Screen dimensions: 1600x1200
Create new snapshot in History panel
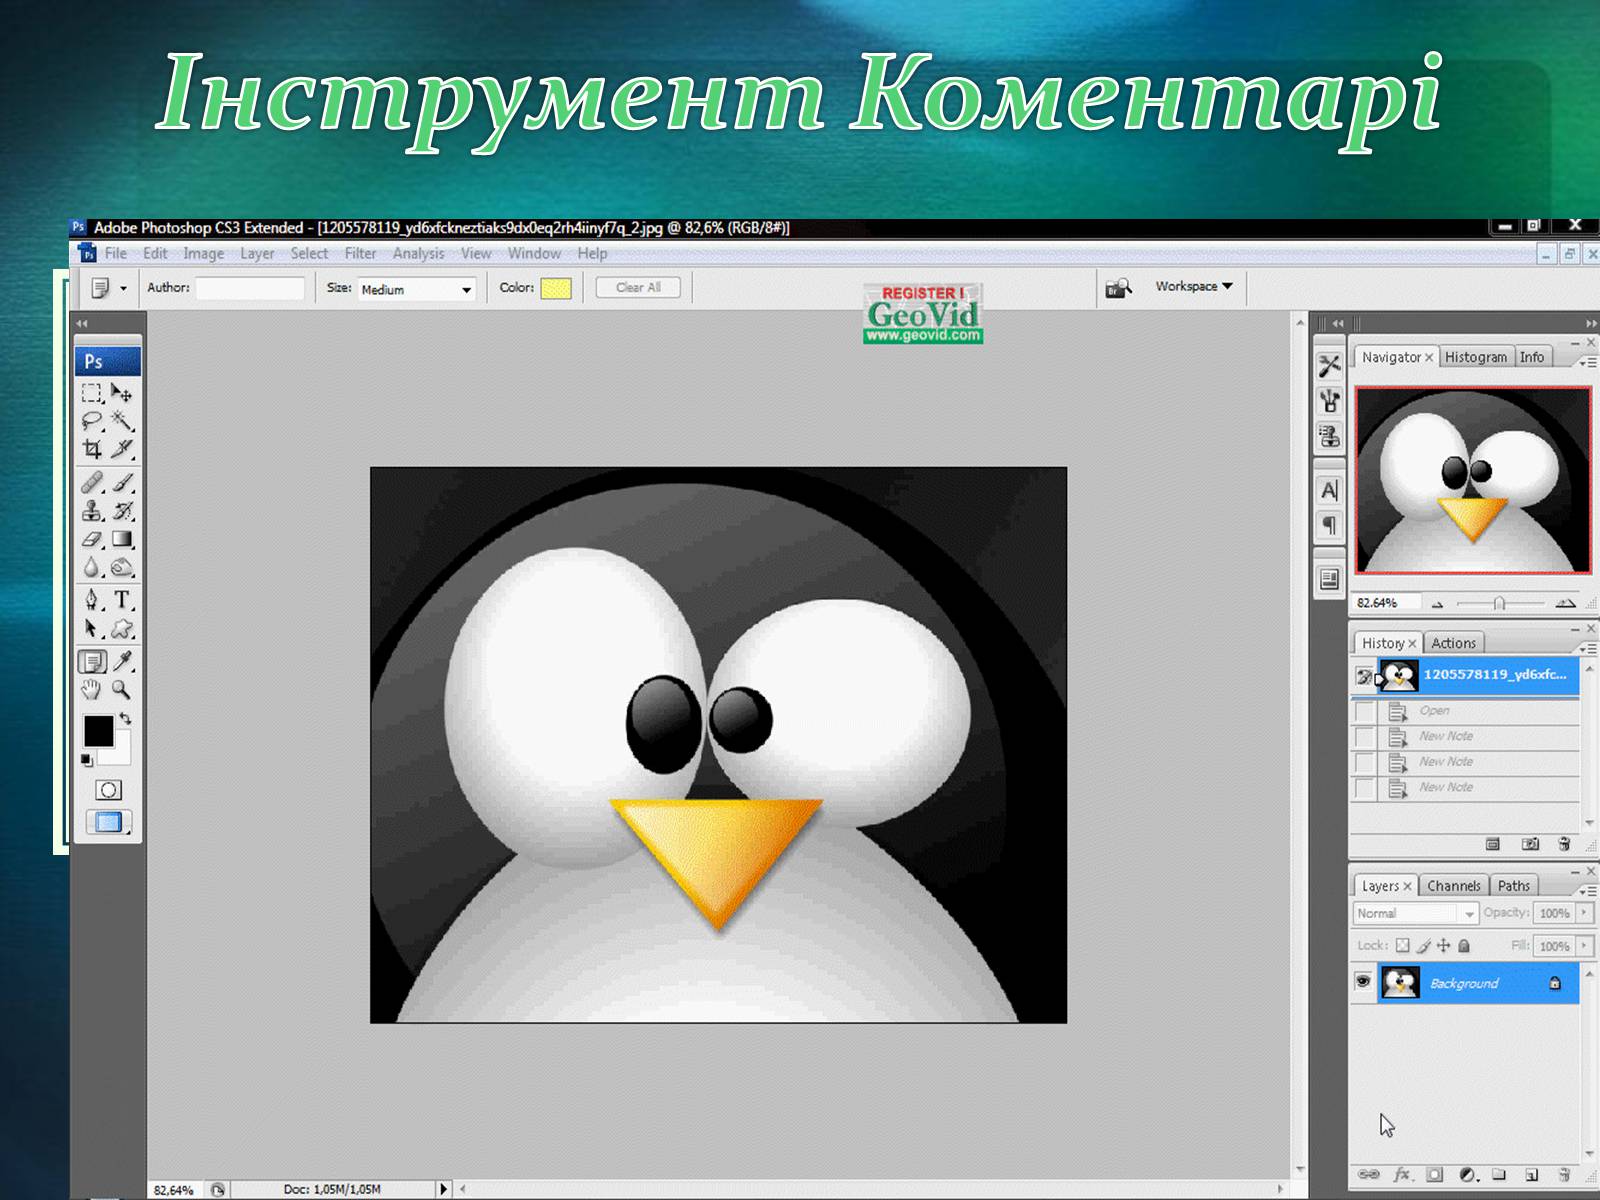tap(1529, 844)
